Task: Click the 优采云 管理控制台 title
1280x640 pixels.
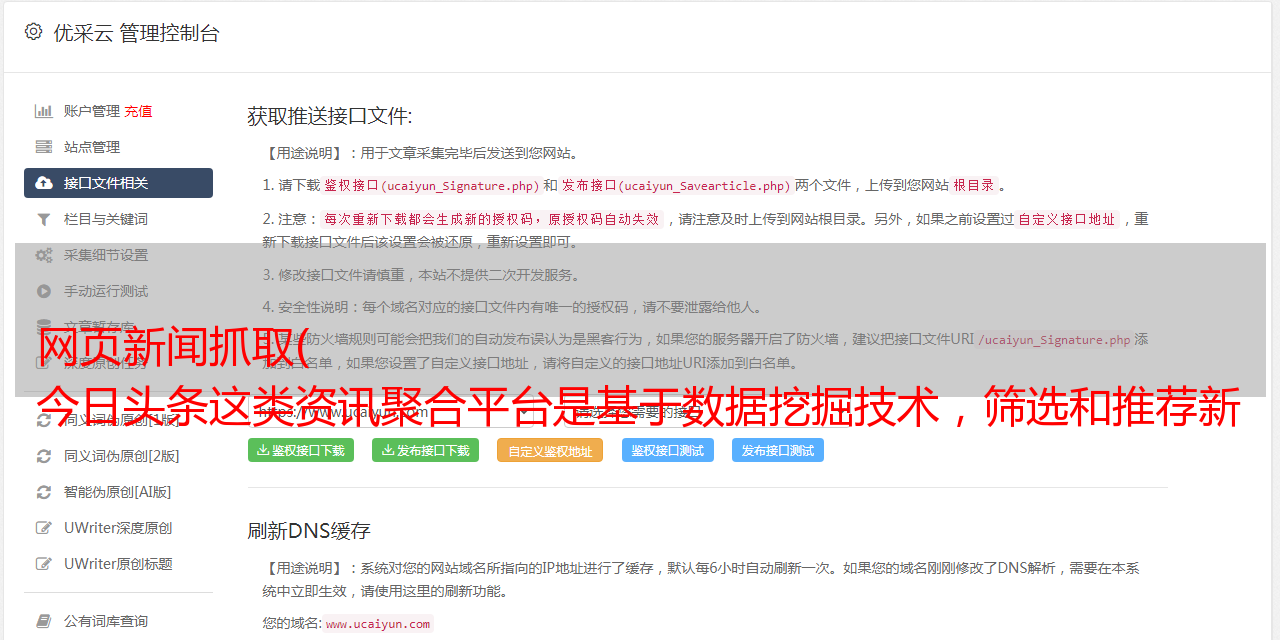Action: coord(136,33)
